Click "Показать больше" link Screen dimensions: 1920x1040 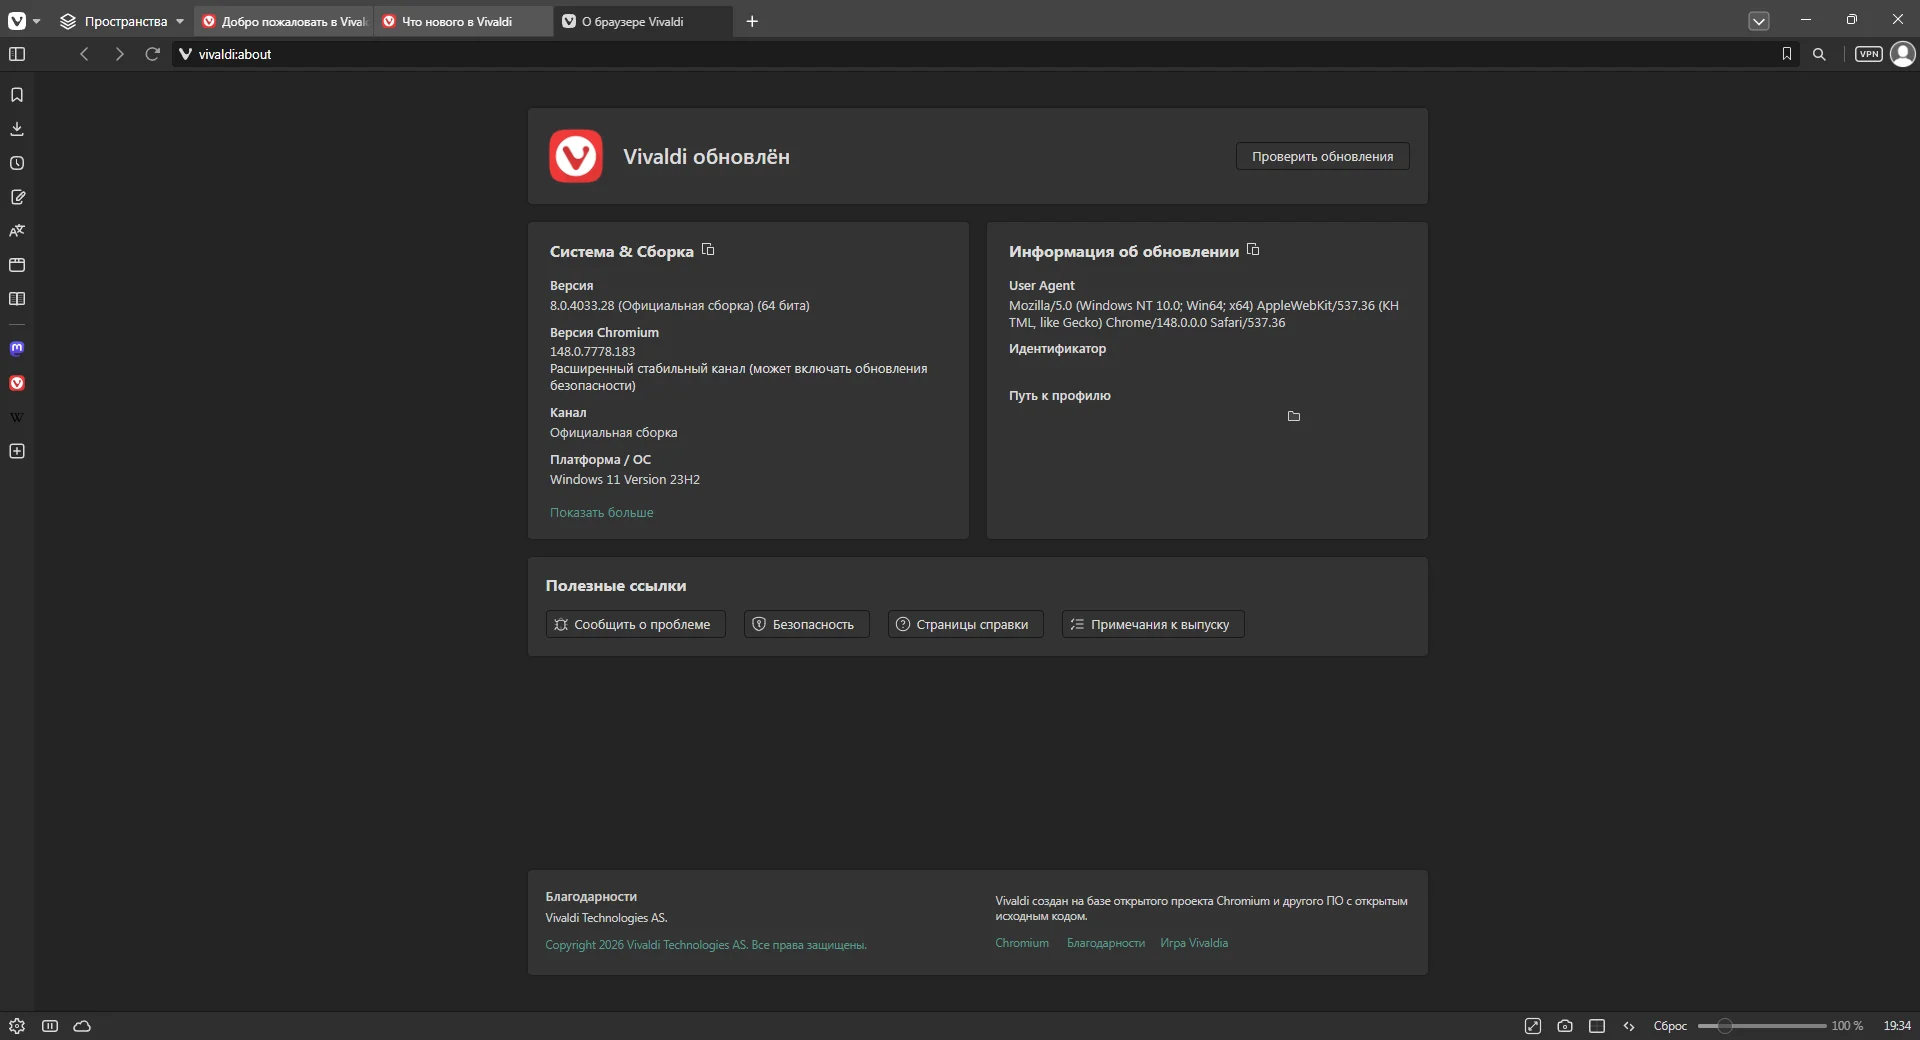(601, 512)
